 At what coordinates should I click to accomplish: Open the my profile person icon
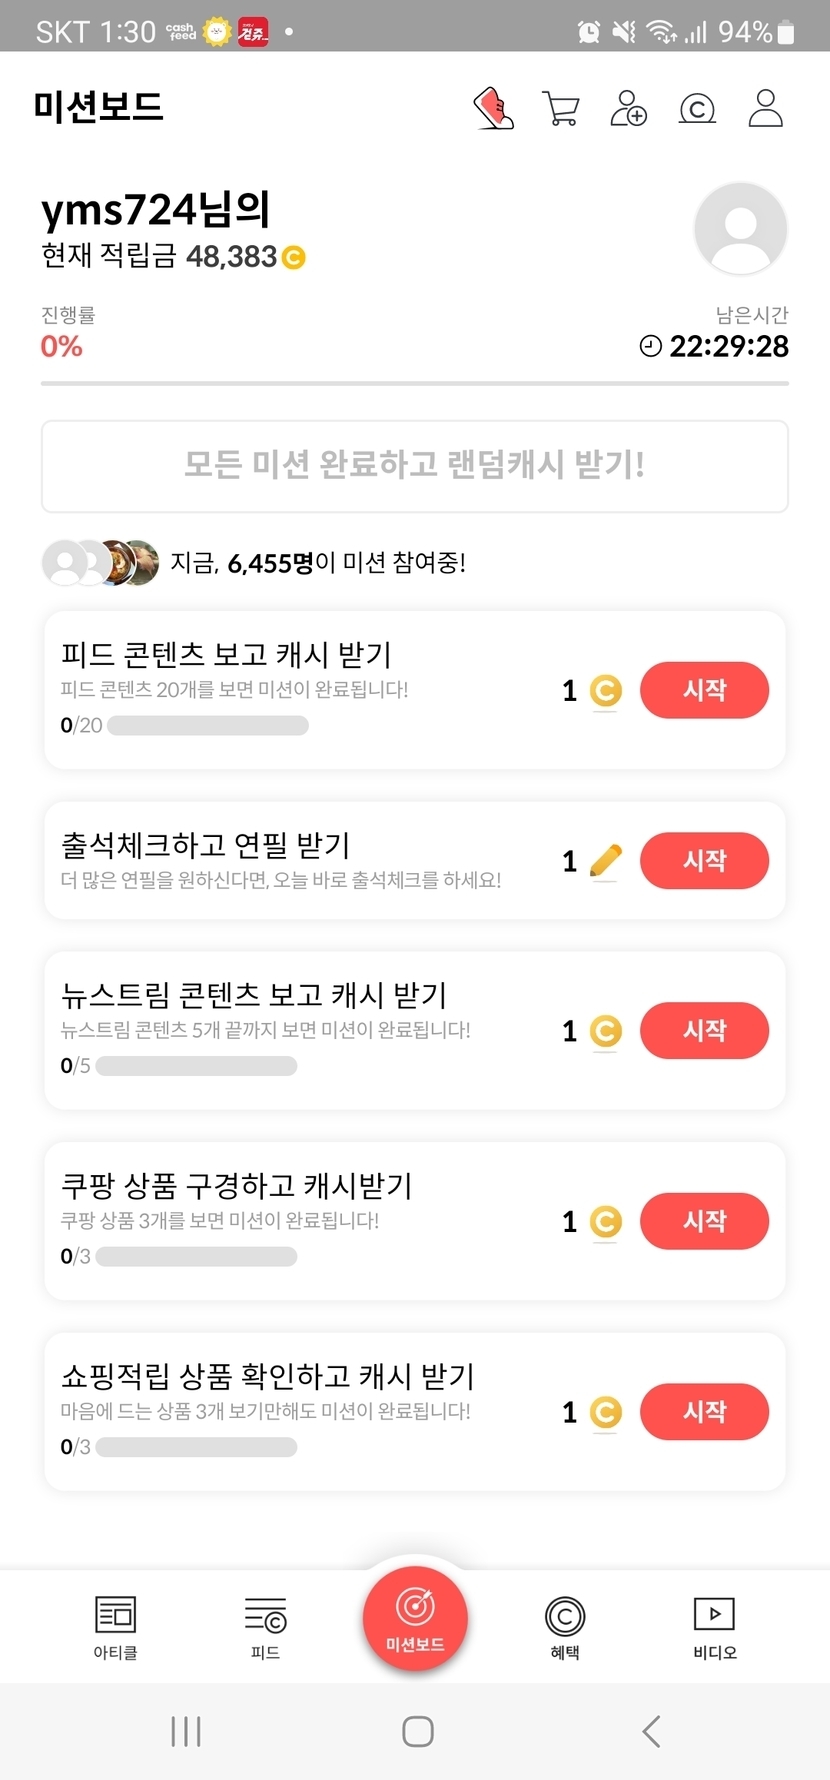(766, 108)
